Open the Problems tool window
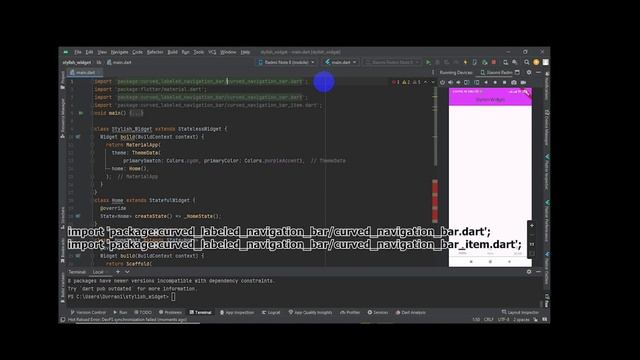The height and width of the screenshot is (360, 640). tap(171, 312)
